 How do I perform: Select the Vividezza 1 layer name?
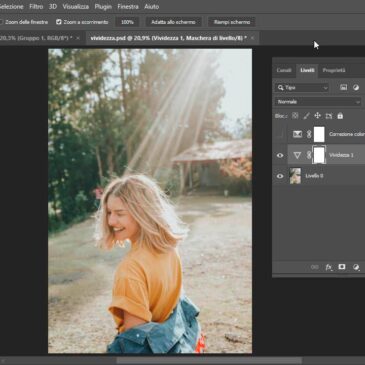tap(341, 155)
